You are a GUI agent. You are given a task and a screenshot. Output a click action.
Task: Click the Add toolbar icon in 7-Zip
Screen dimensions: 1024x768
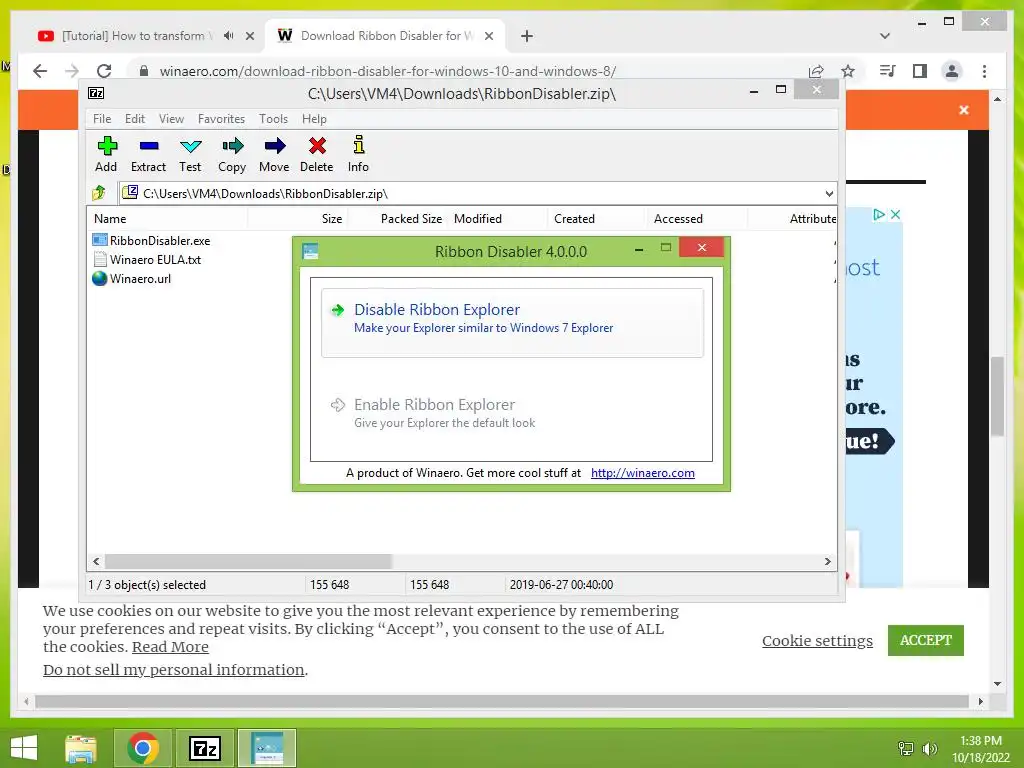coord(106,154)
